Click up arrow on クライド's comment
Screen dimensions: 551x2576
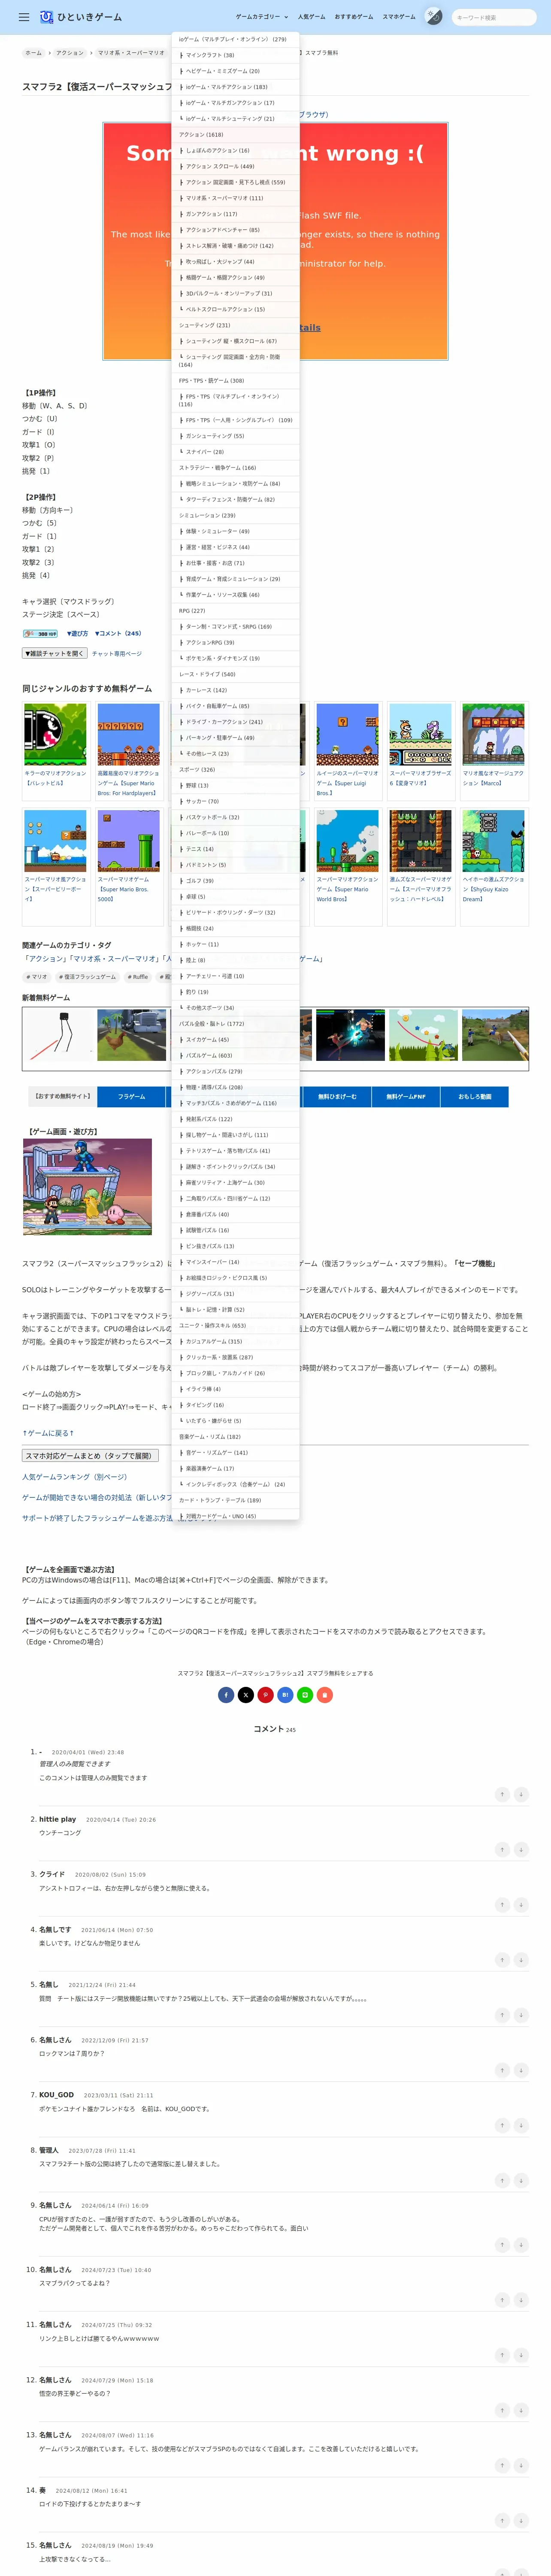tap(502, 1905)
